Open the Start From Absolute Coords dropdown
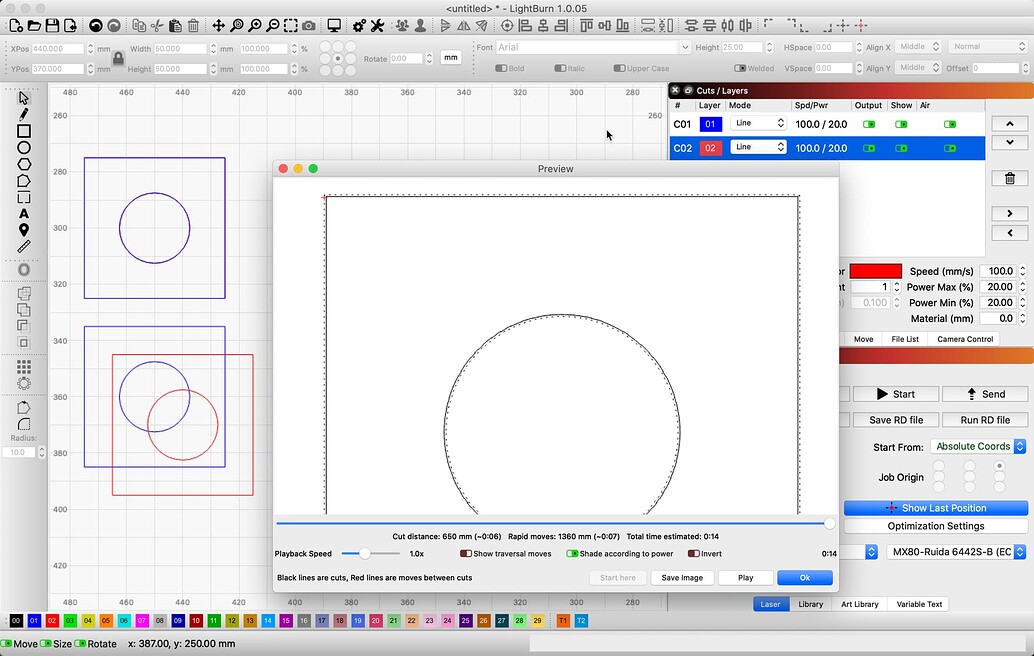Image resolution: width=1034 pixels, height=656 pixels. pyautogui.click(x=978, y=446)
